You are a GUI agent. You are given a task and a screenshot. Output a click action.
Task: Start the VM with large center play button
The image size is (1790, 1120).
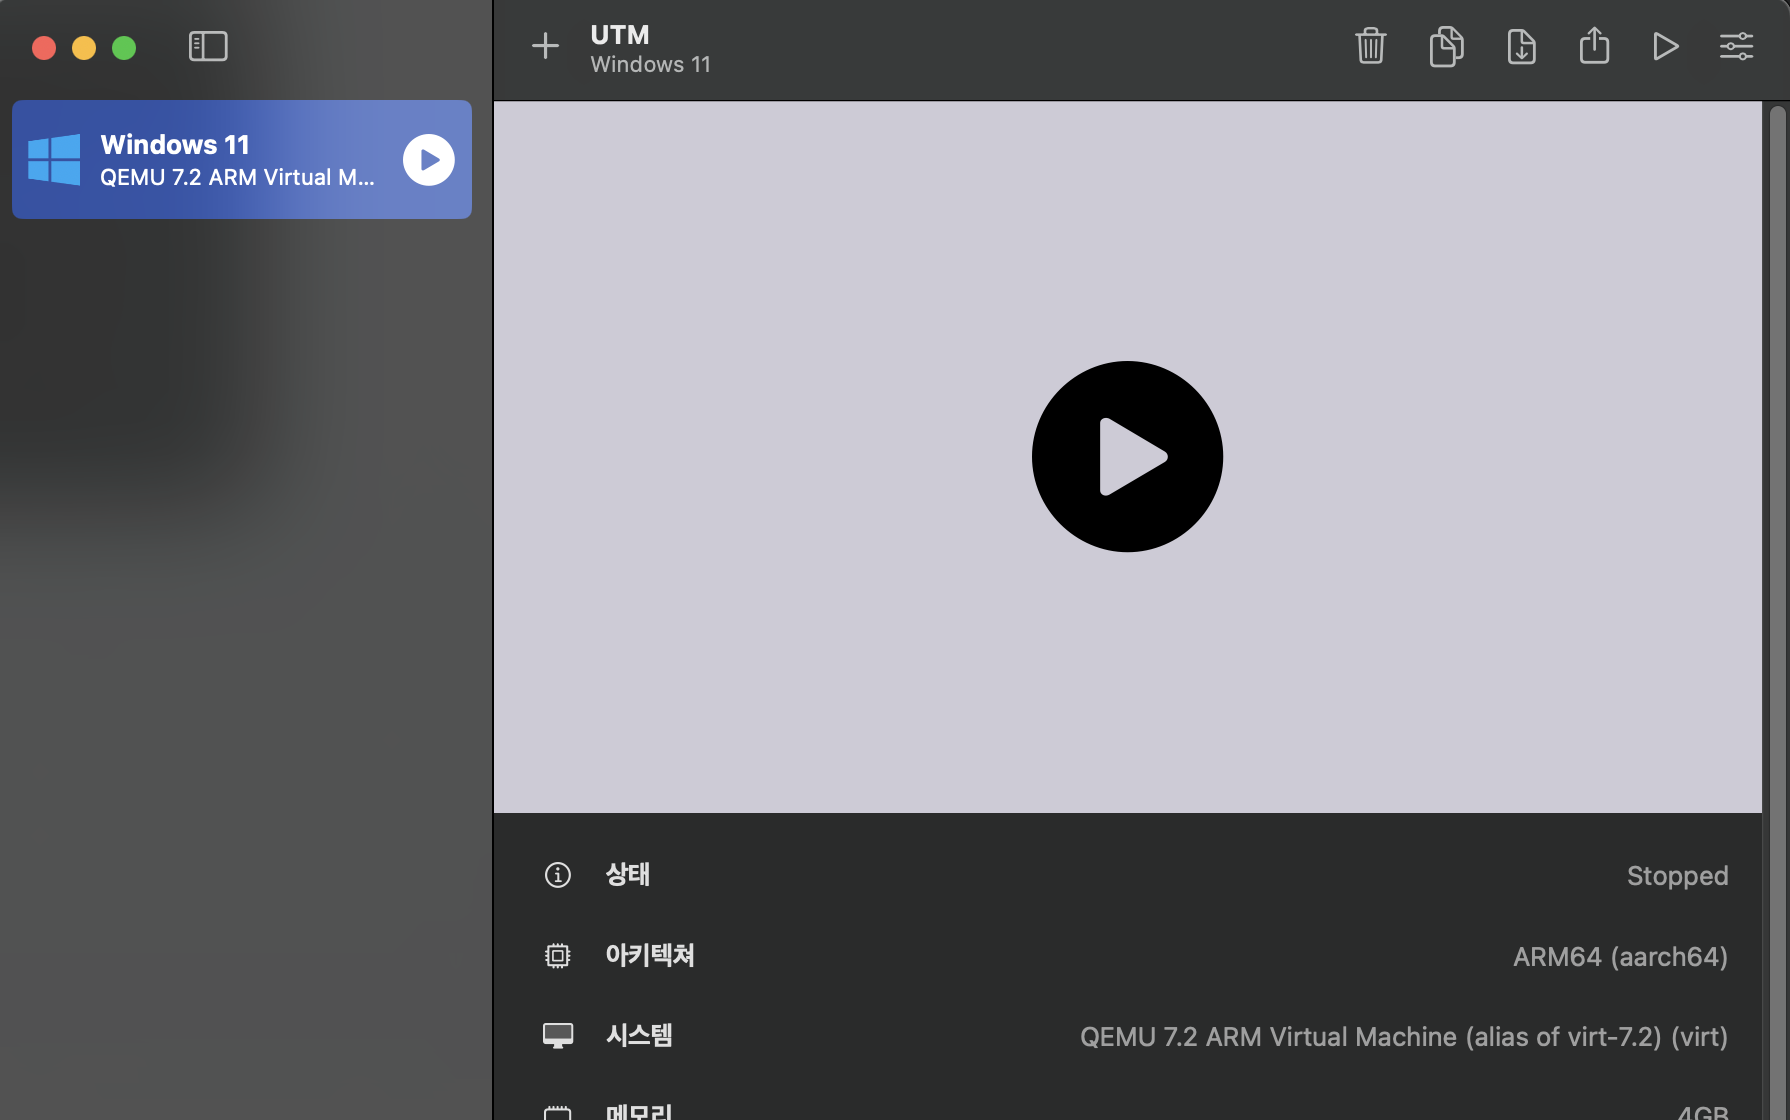coord(1127,456)
